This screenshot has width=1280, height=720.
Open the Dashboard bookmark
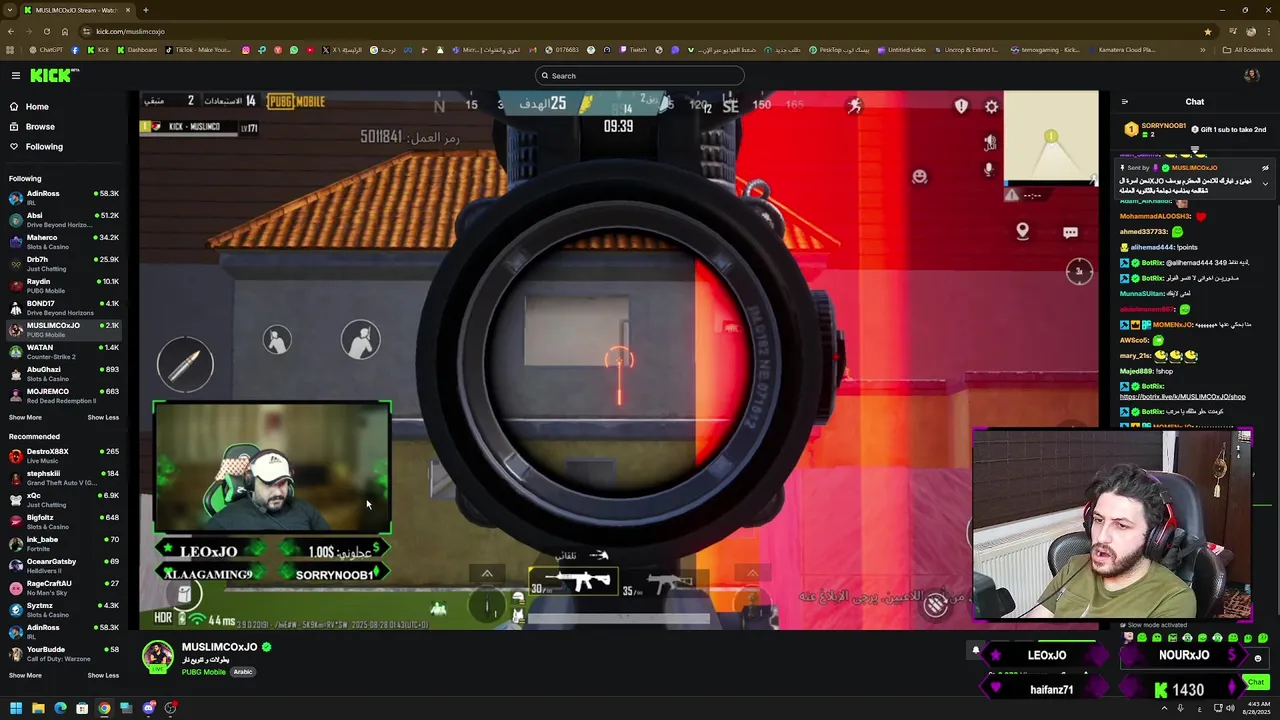click(x=135, y=50)
